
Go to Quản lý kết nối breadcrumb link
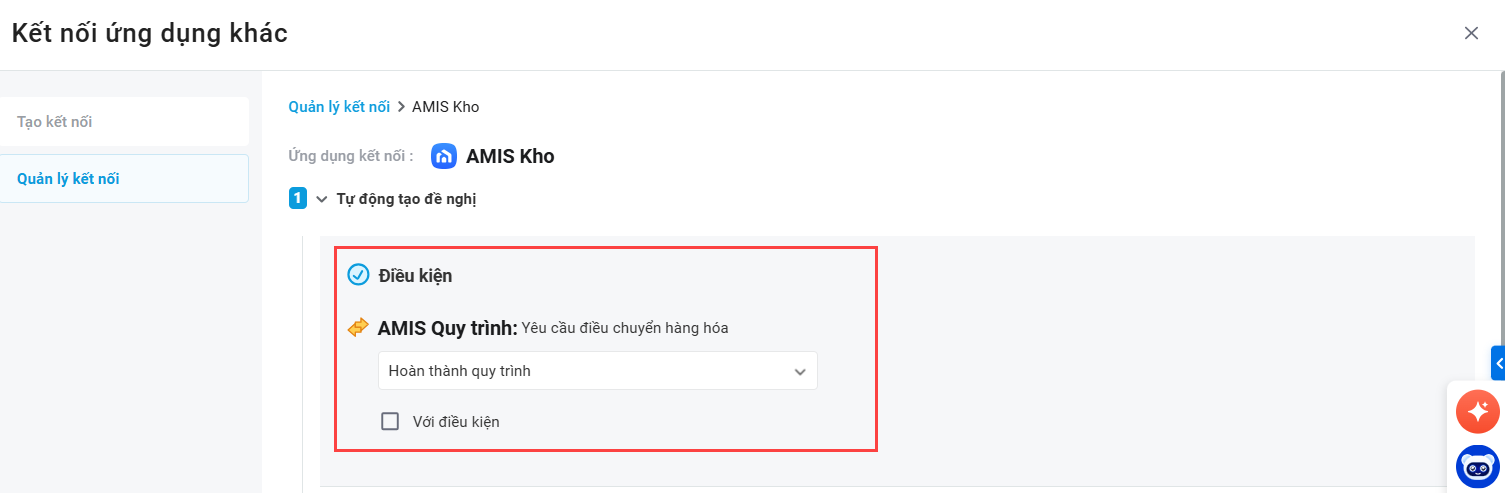[339, 107]
